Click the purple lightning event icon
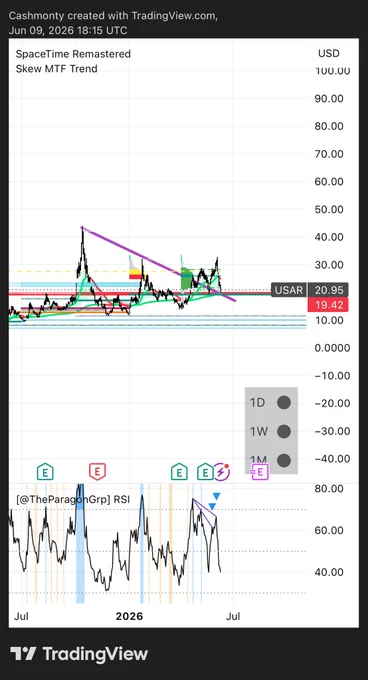The image size is (368, 680). pos(221,471)
